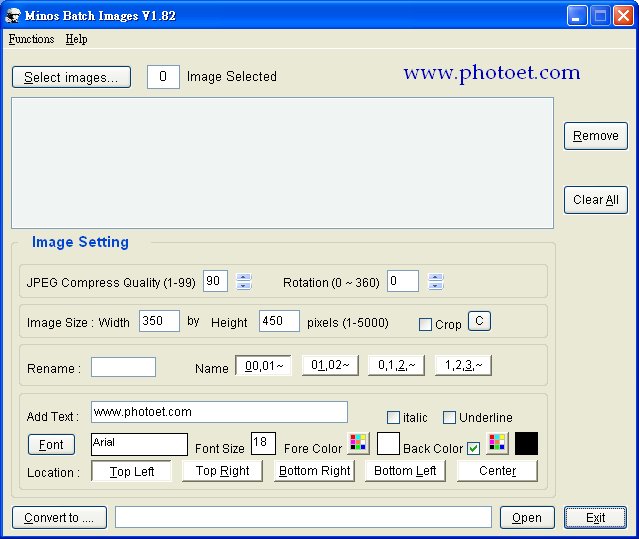Set text location to Top Left
This screenshot has height=539, width=639.
131,471
